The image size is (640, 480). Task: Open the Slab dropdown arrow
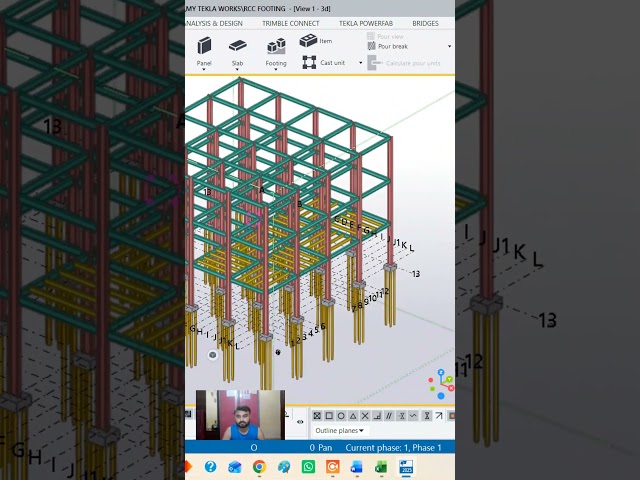click(237, 70)
